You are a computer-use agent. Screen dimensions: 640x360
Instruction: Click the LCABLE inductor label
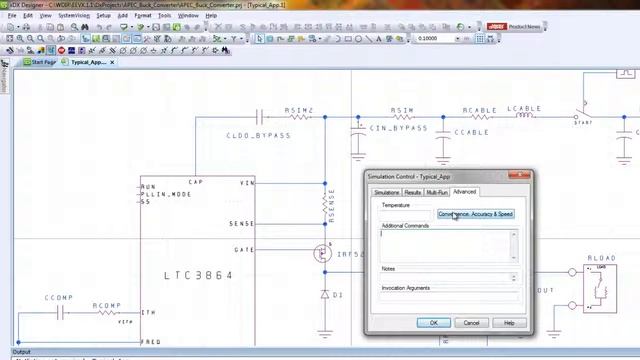tap(524, 109)
